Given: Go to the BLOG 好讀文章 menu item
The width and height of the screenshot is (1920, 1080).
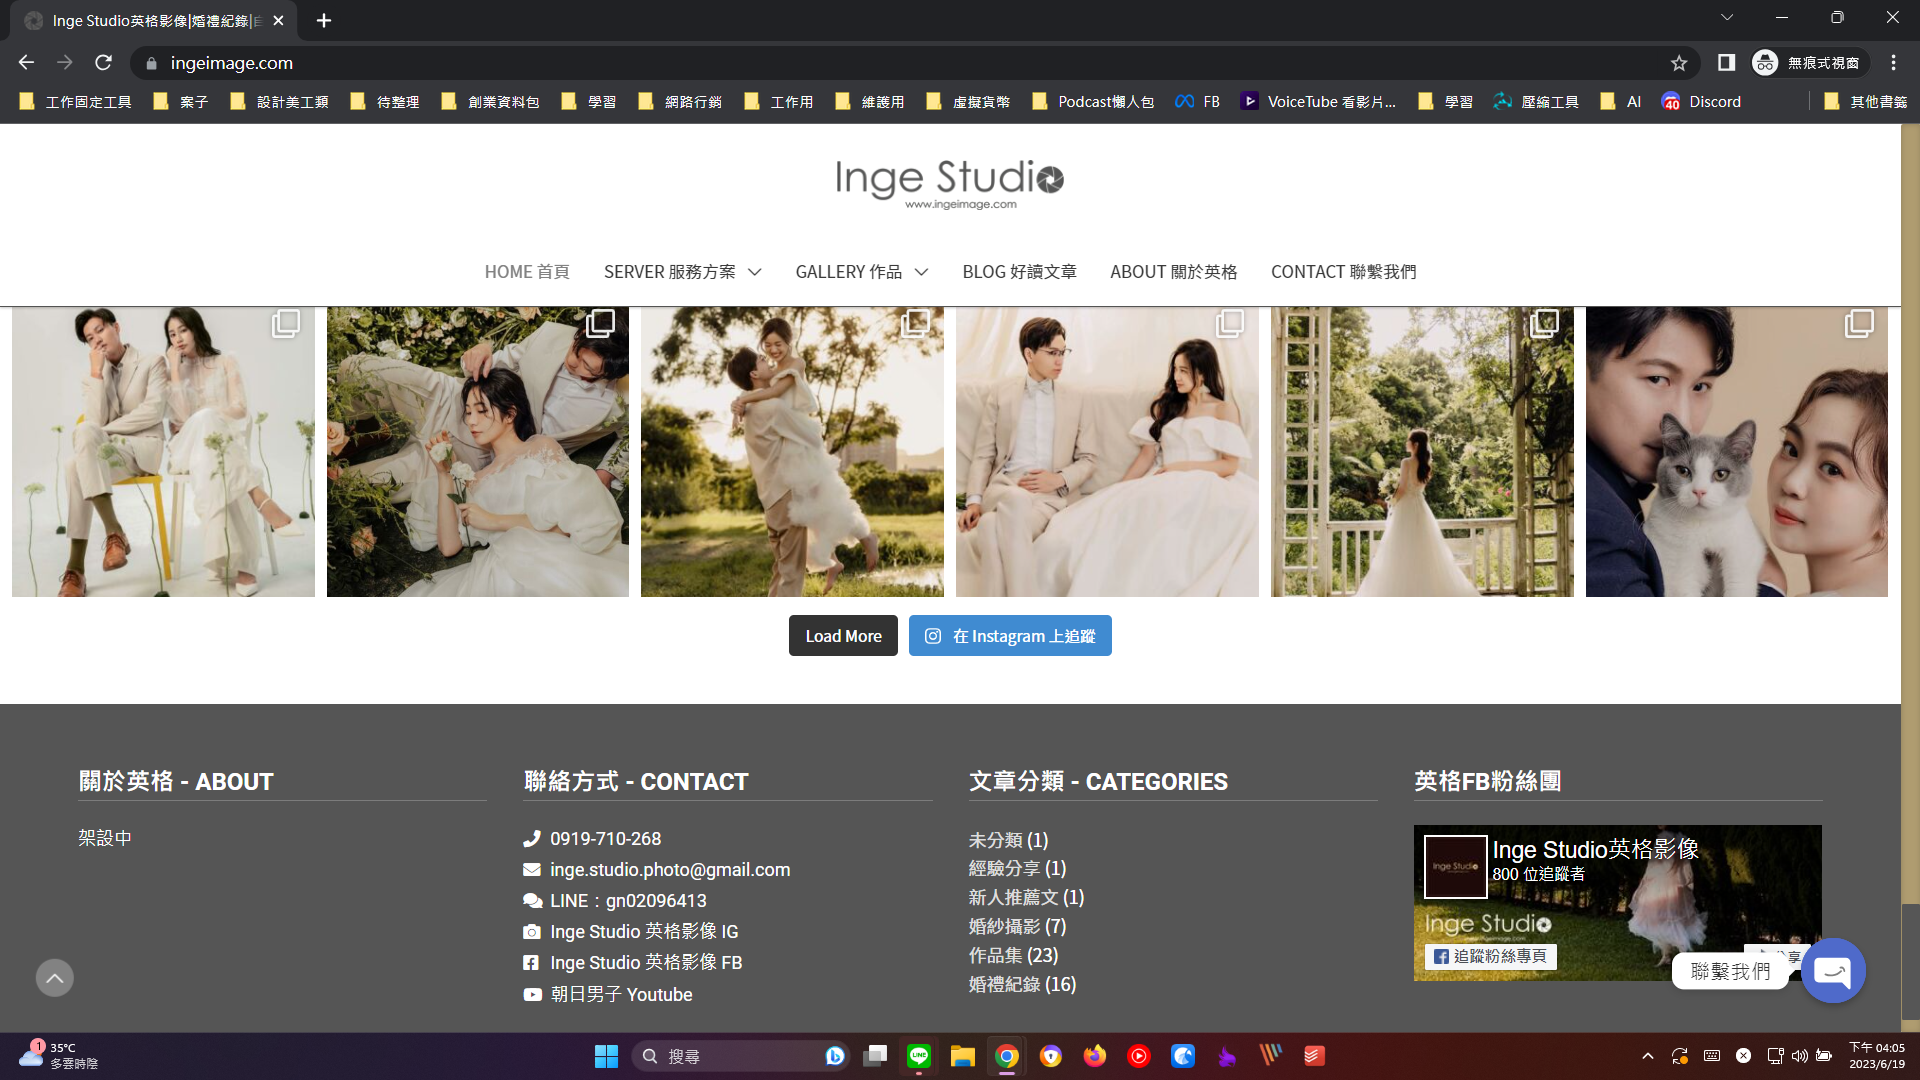Looking at the screenshot, I should (1019, 272).
